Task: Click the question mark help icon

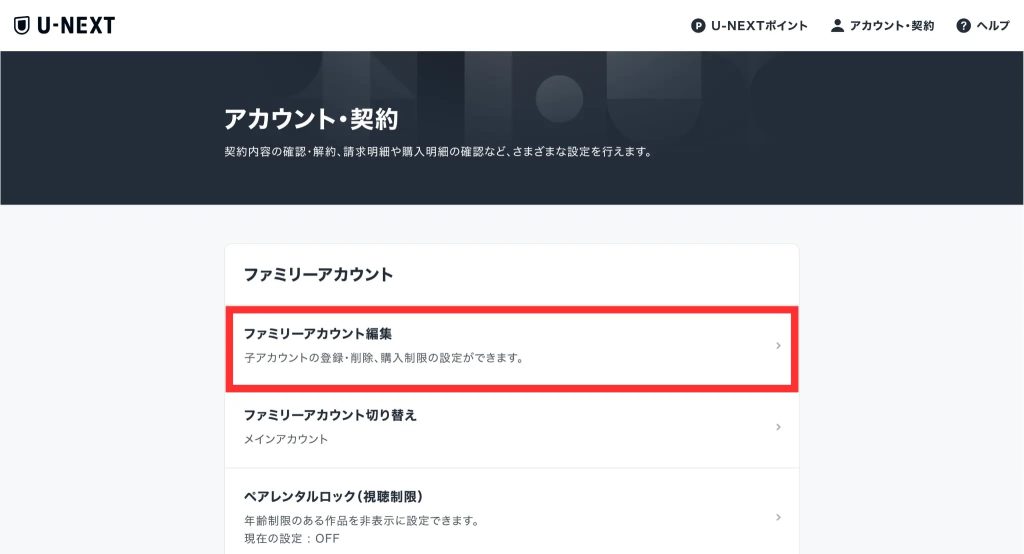Action: (963, 26)
